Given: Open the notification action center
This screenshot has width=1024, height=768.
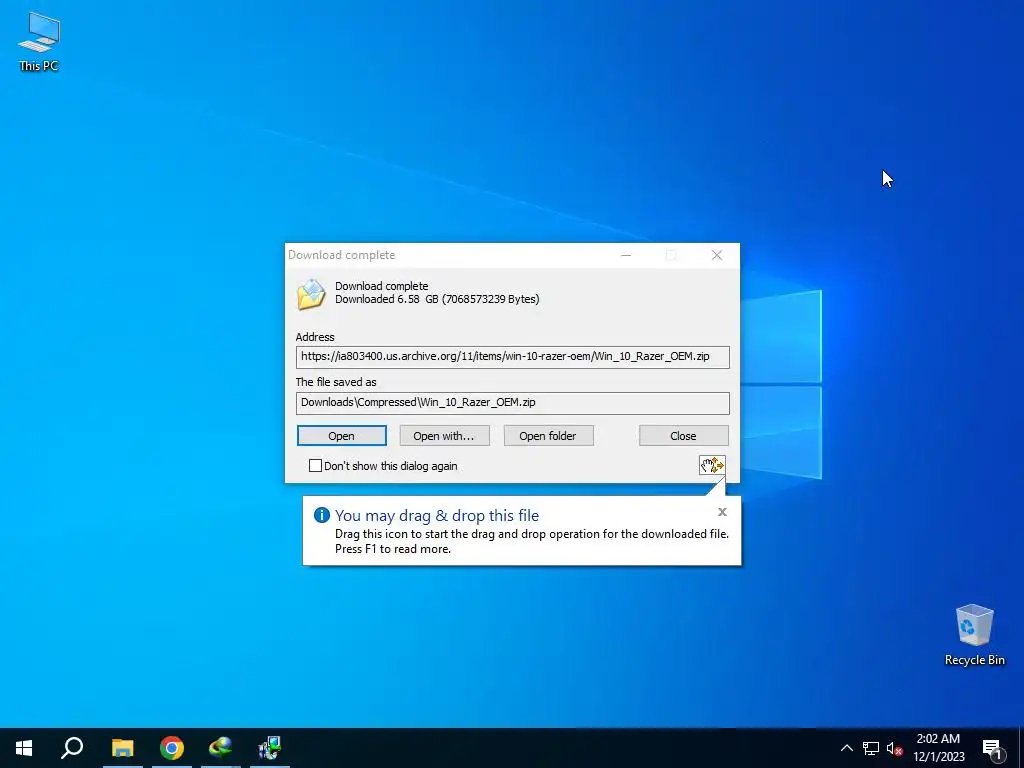Looking at the screenshot, I should (x=993, y=748).
